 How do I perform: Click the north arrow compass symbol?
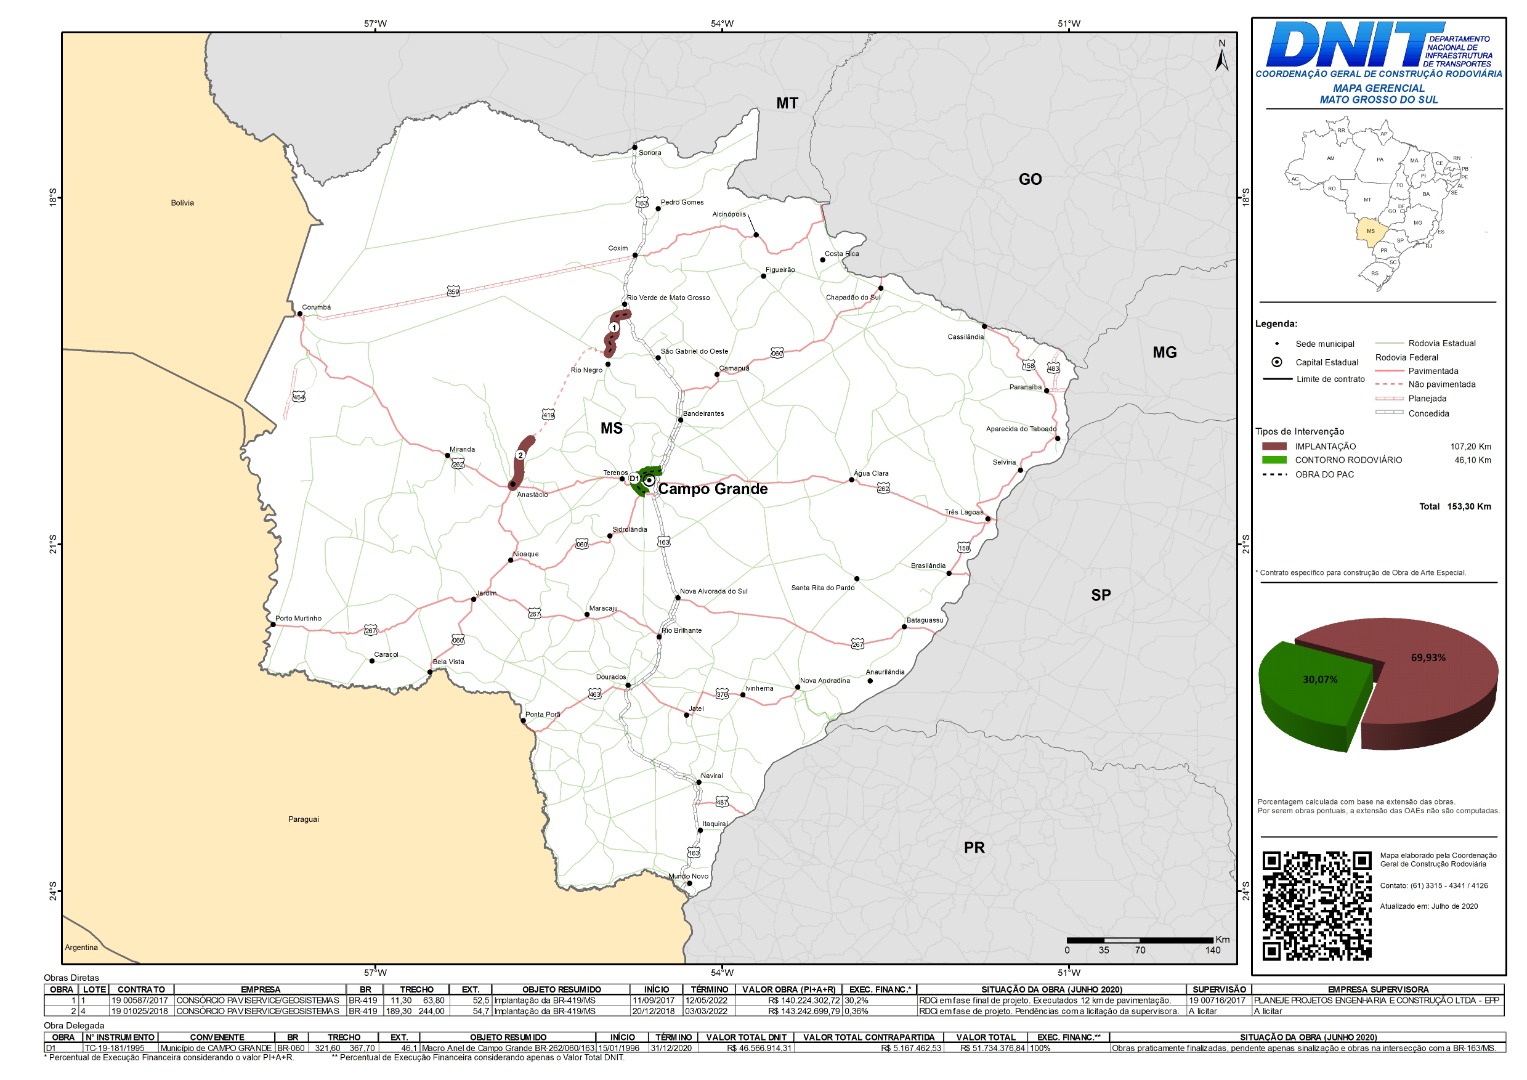pyautogui.click(x=1221, y=56)
